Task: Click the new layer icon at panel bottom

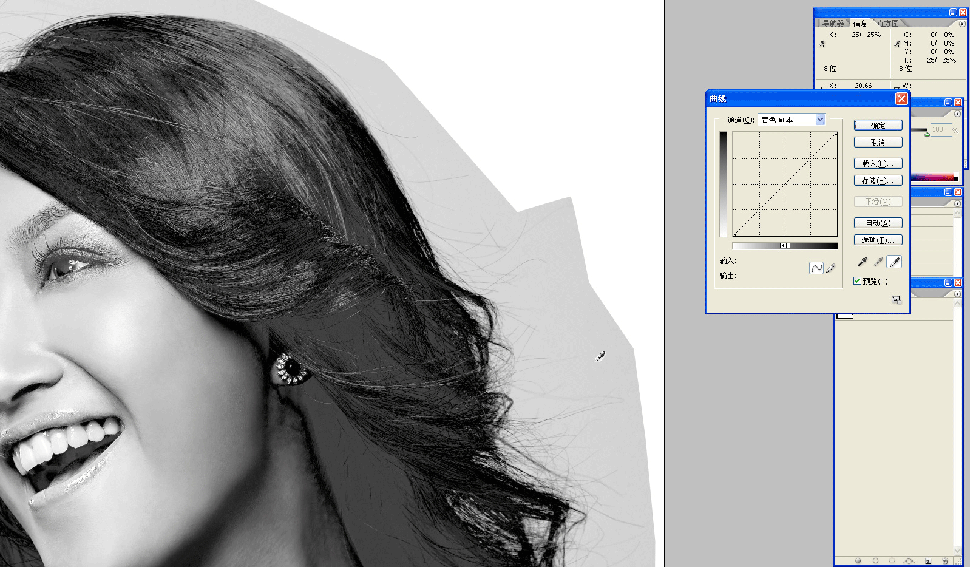Action: click(927, 561)
